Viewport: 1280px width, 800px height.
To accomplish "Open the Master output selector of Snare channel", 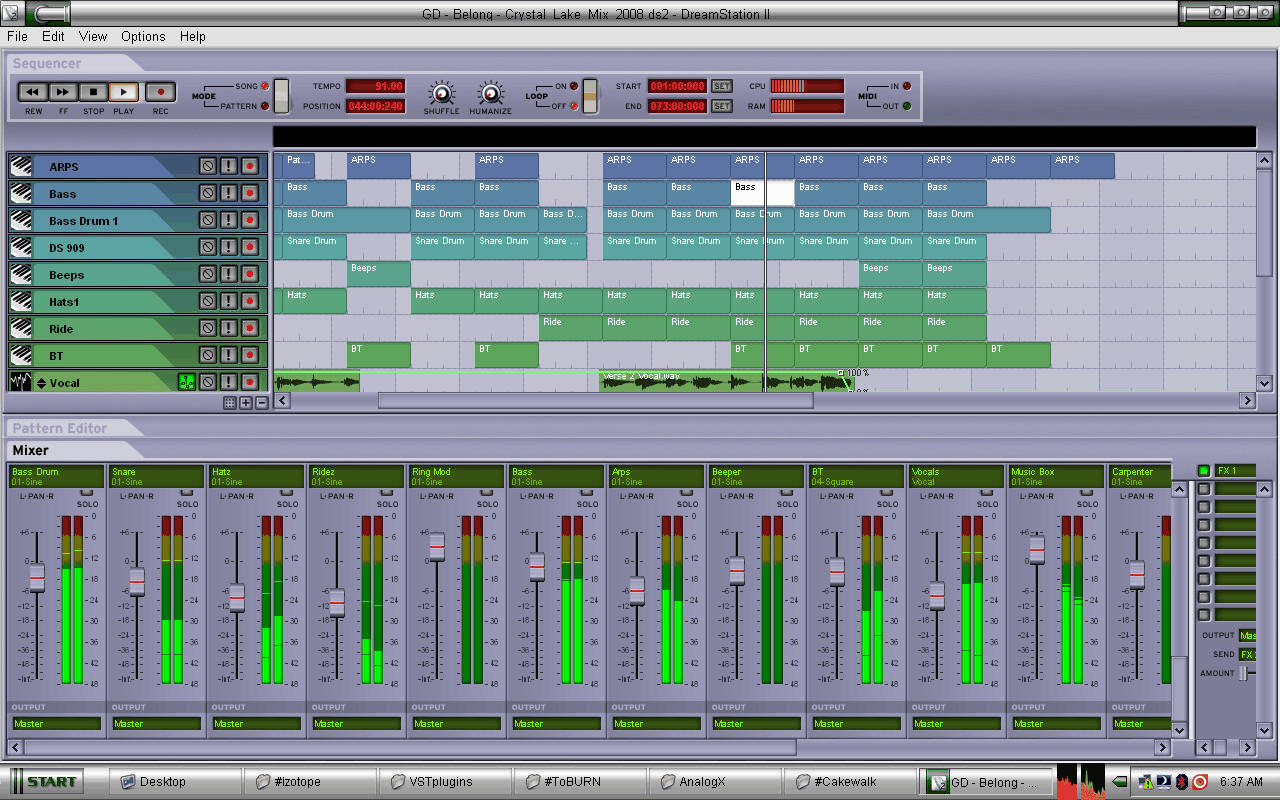I will [x=157, y=723].
